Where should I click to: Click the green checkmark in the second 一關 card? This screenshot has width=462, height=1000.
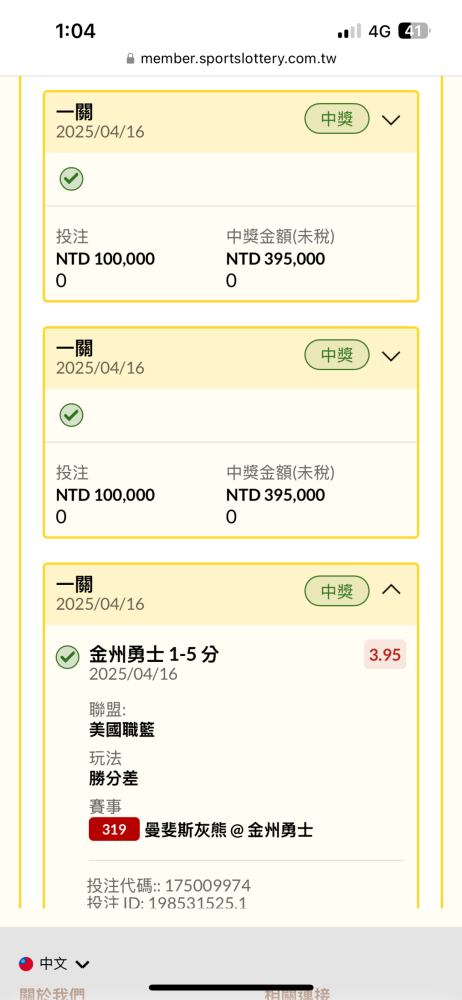pyautogui.click(x=71, y=415)
